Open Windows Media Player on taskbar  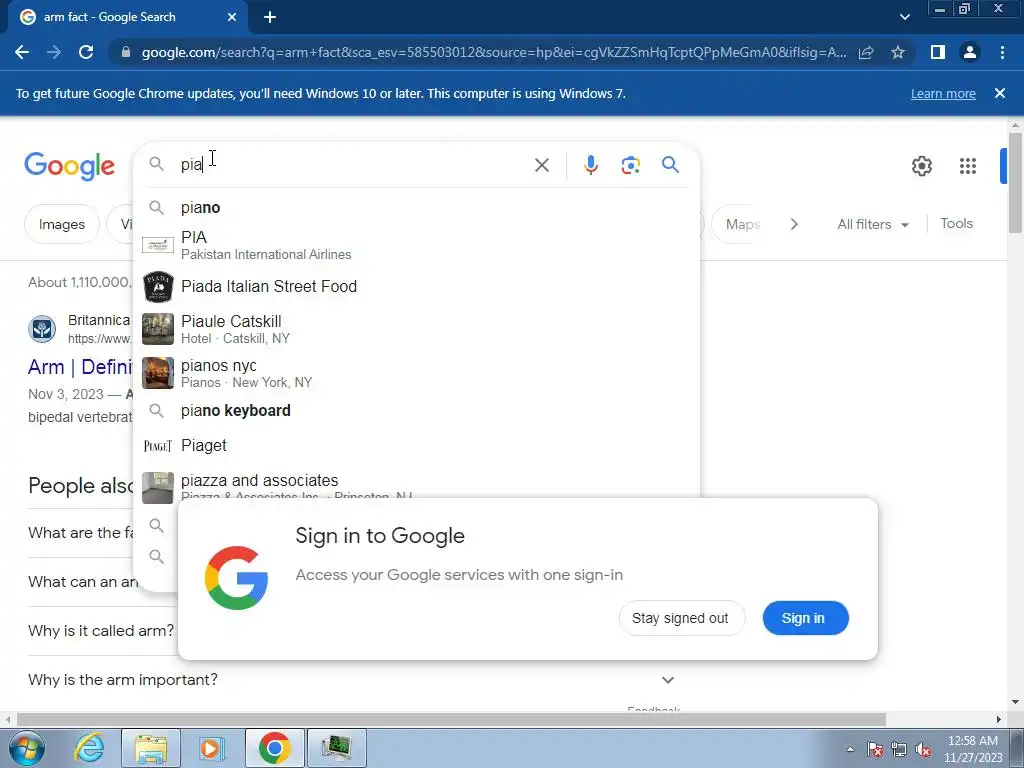[212, 748]
